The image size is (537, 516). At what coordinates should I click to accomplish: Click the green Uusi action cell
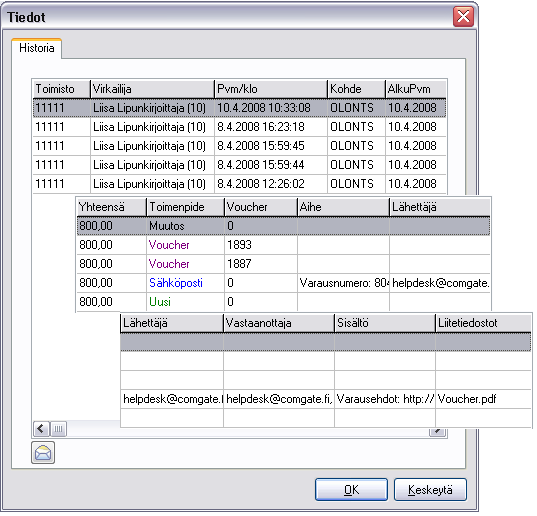185,302
